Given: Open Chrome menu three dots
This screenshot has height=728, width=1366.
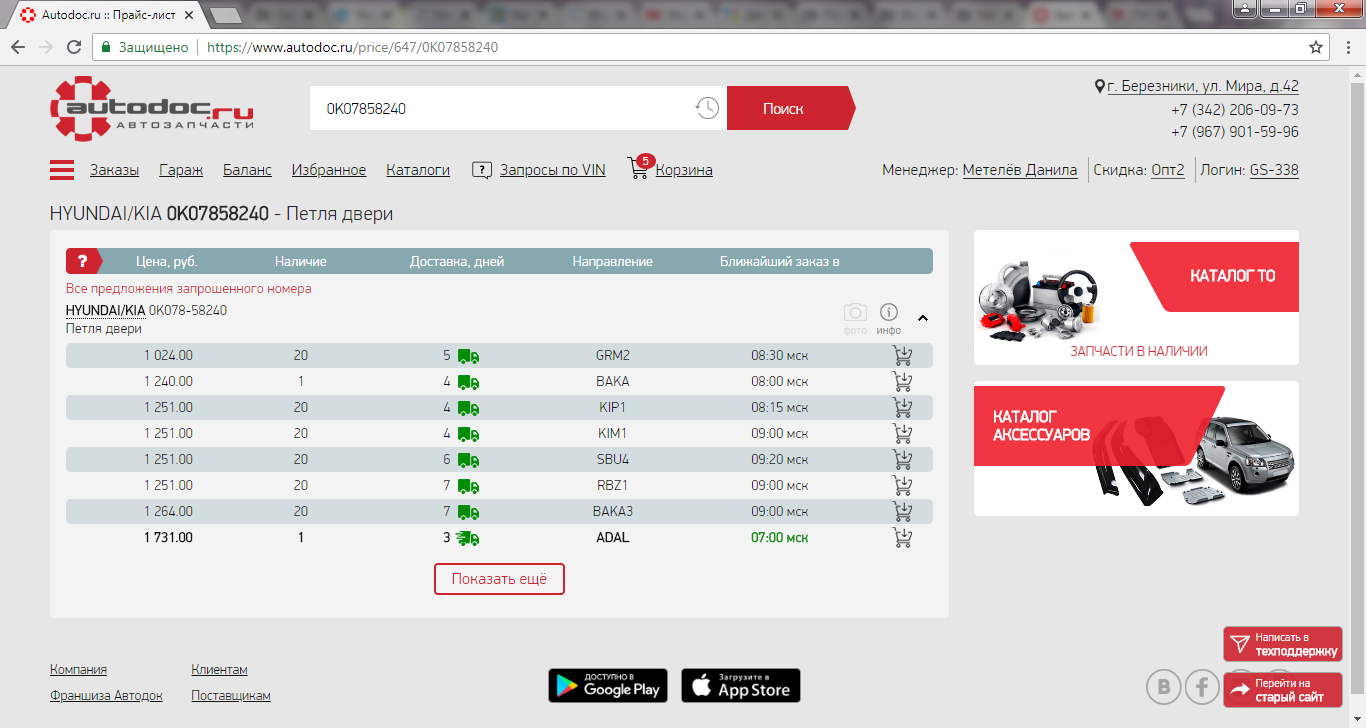Looking at the screenshot, I should 1347,47.
